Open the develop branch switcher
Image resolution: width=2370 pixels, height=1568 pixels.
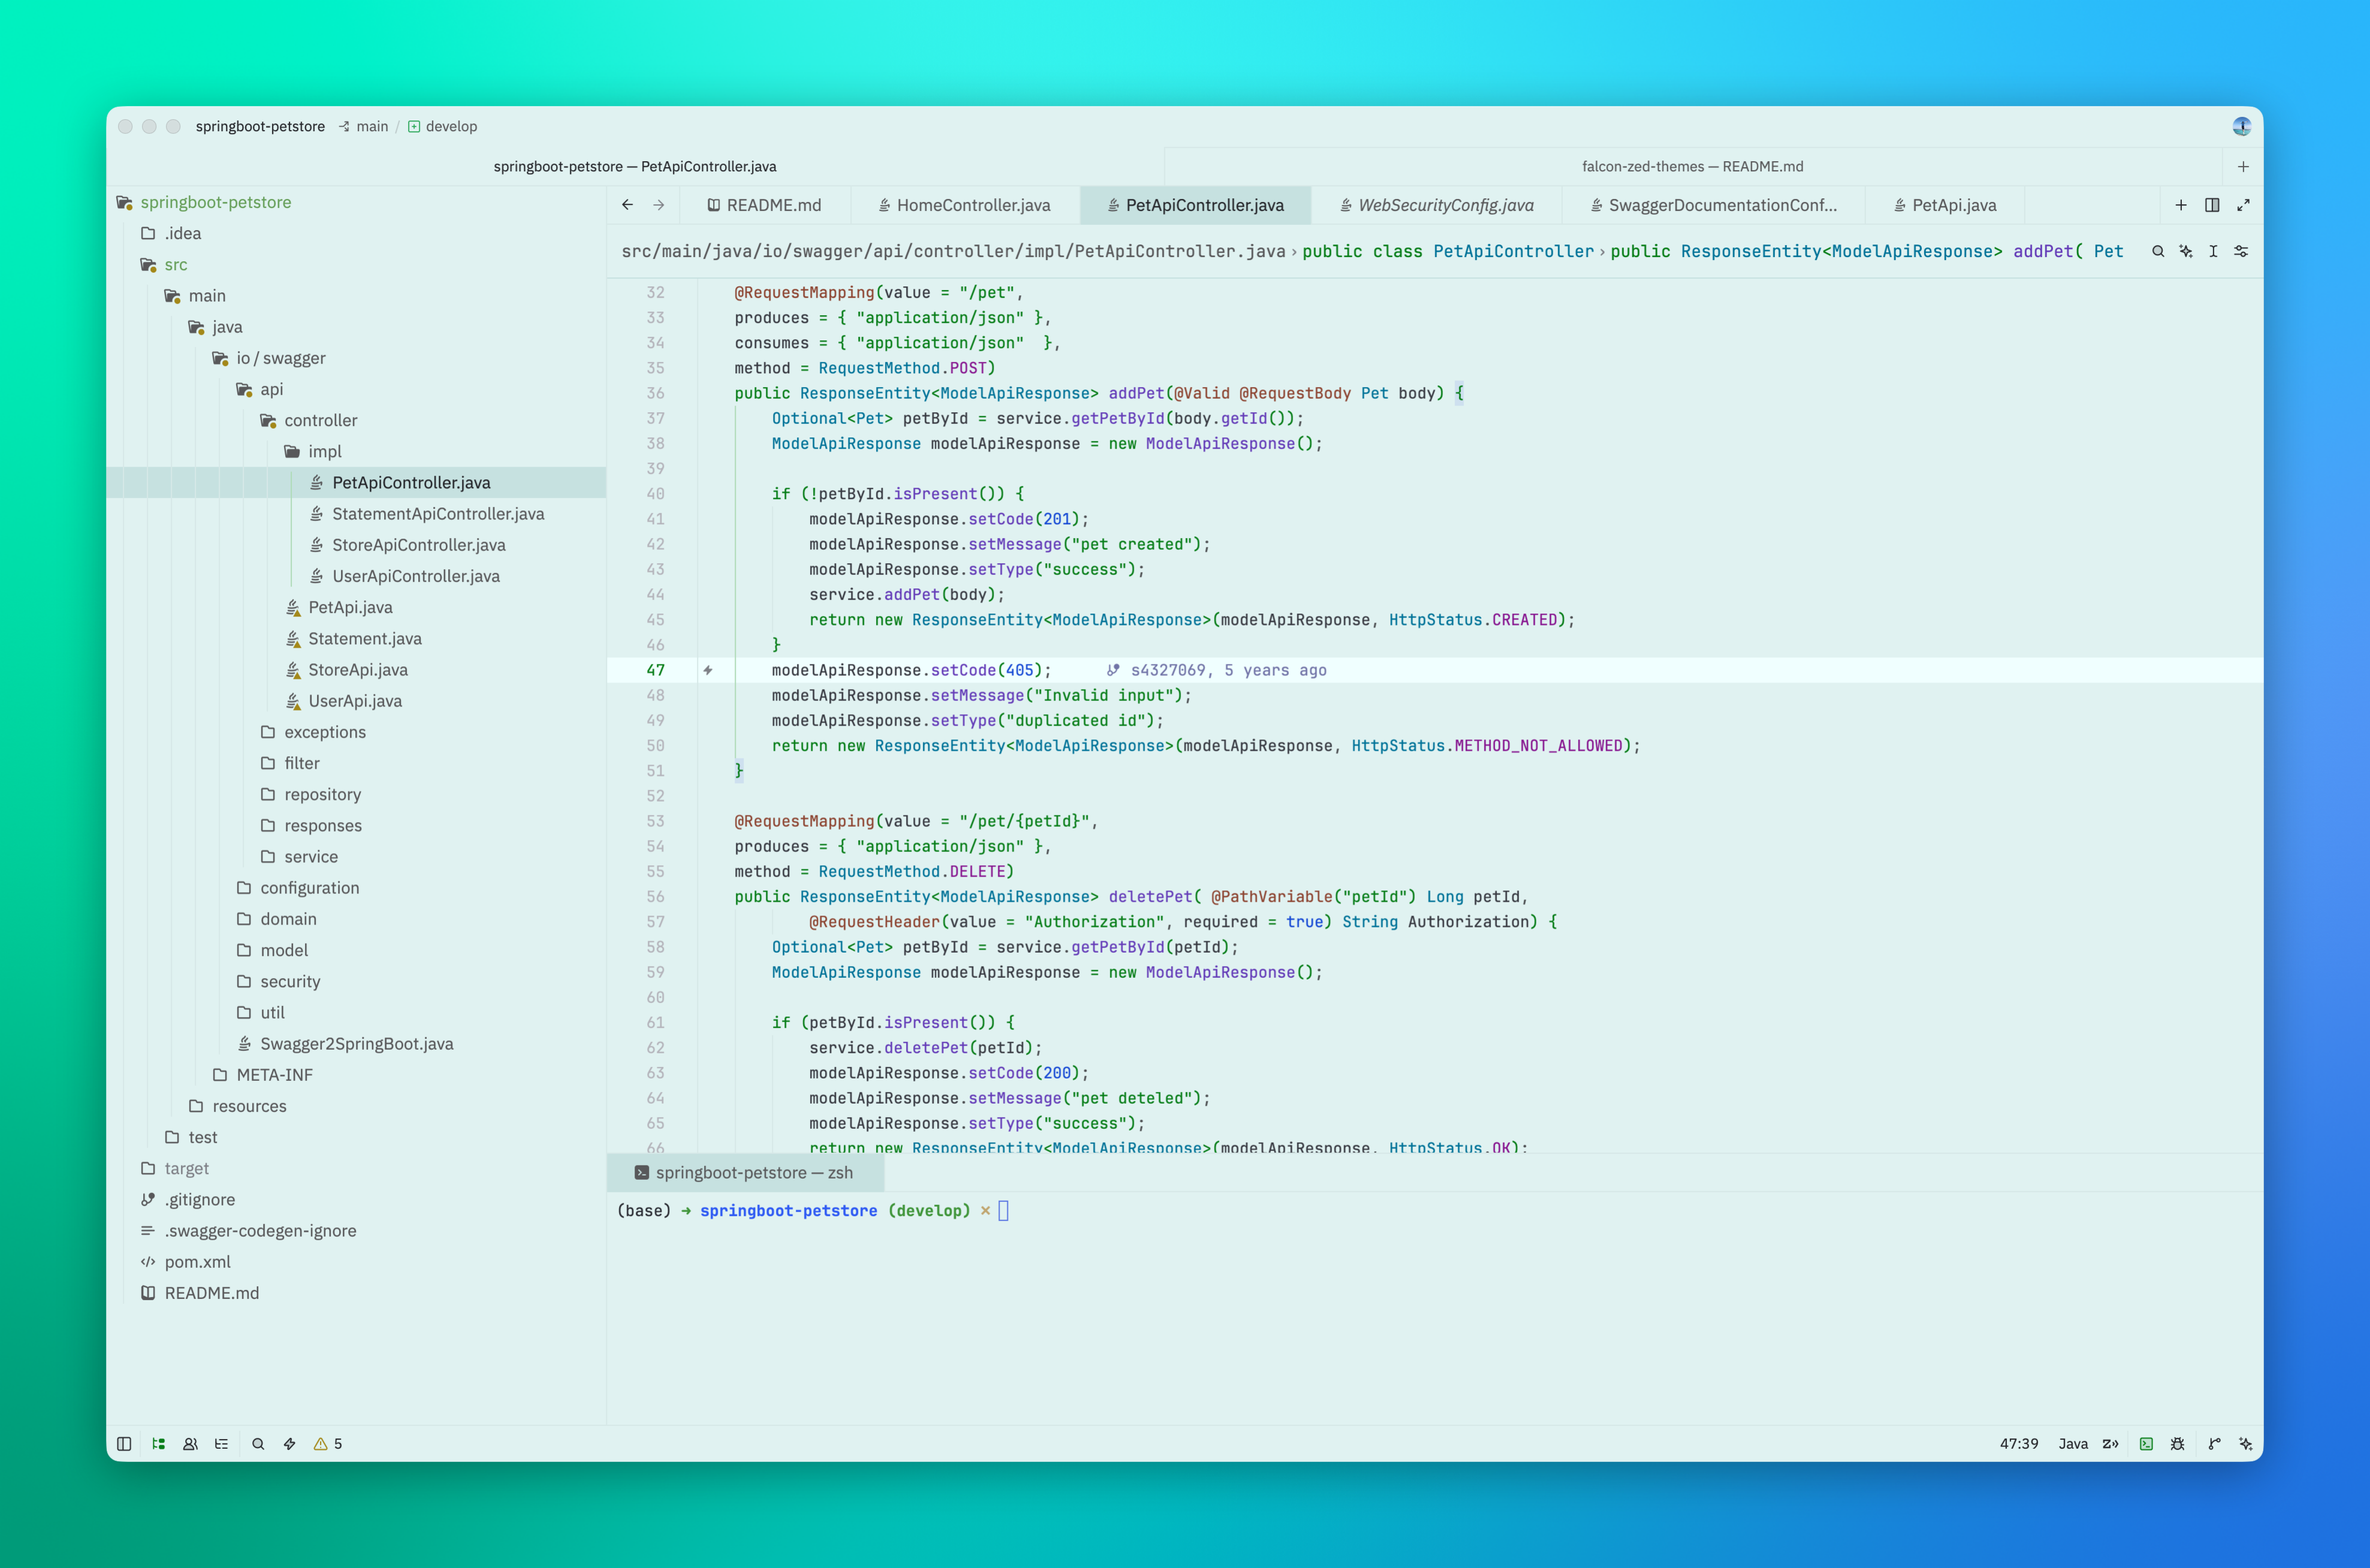coord(442,126)
